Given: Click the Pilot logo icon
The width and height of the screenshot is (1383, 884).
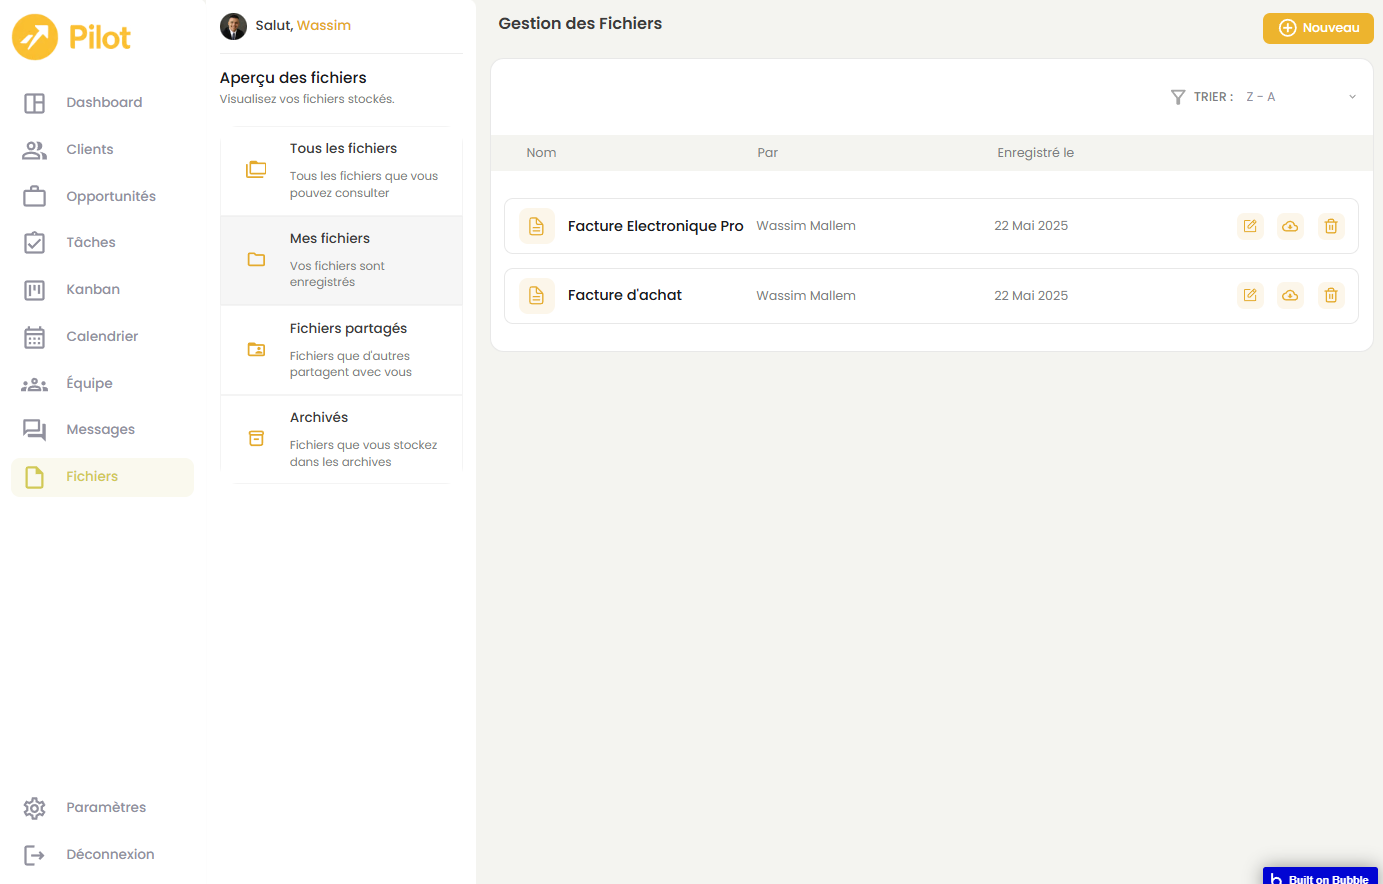Looking at the screenshot, I should click(x=35, y=38).
